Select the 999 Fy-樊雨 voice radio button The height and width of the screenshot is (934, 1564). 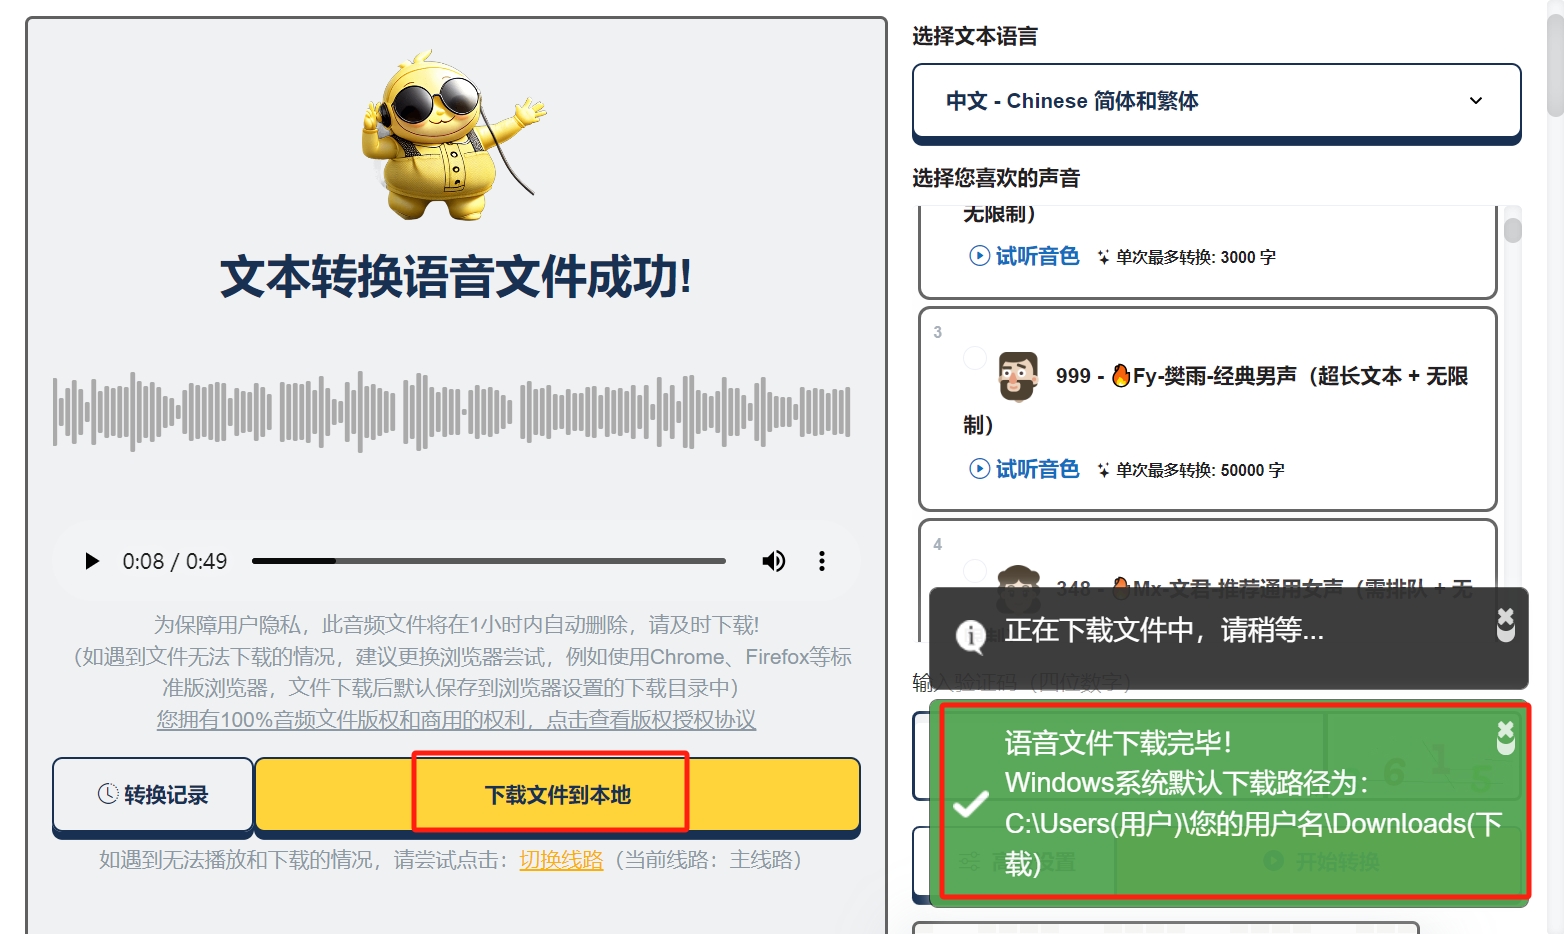coord(975,358)
